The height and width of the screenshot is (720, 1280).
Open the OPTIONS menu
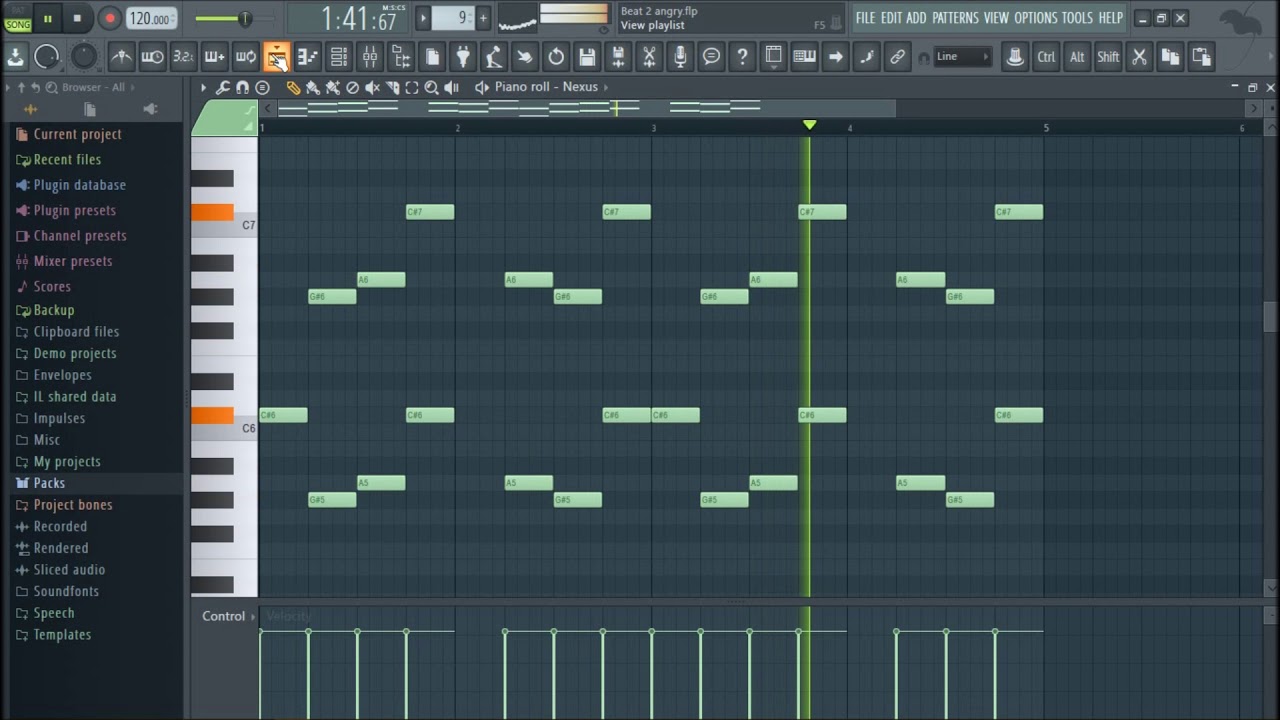[x=1035, y=18]
